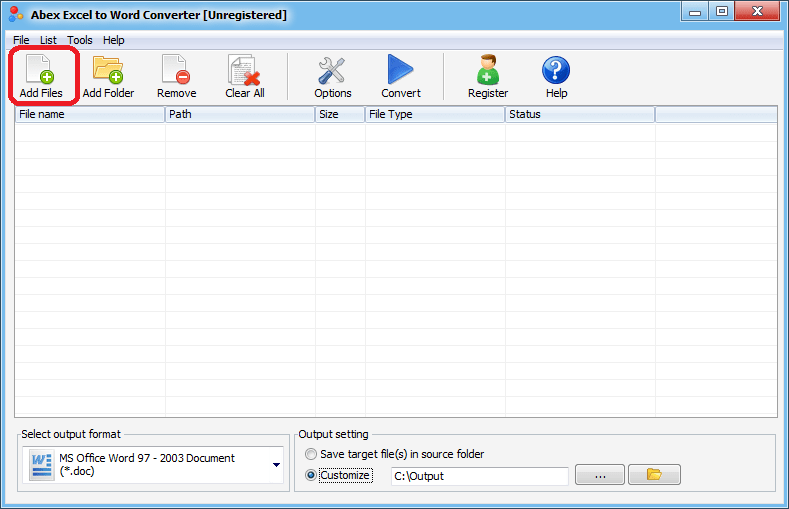Select the Remove file icon
Screen dimensions: 789x509
[x=176, y=76]
